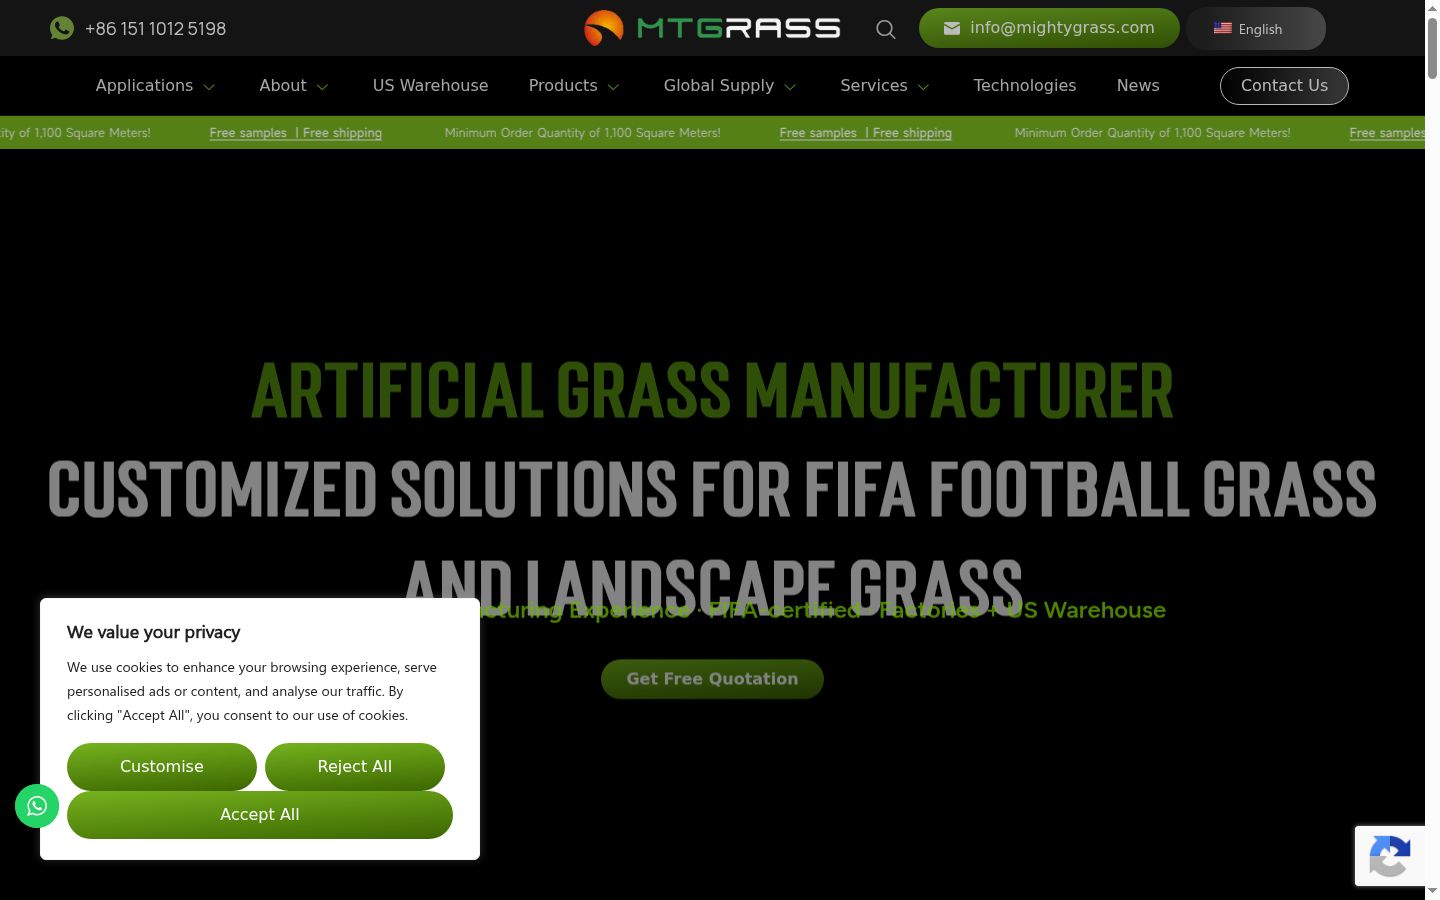Click the Global Supply menu label
The image size is (1440, 900).
coord(719,86)
